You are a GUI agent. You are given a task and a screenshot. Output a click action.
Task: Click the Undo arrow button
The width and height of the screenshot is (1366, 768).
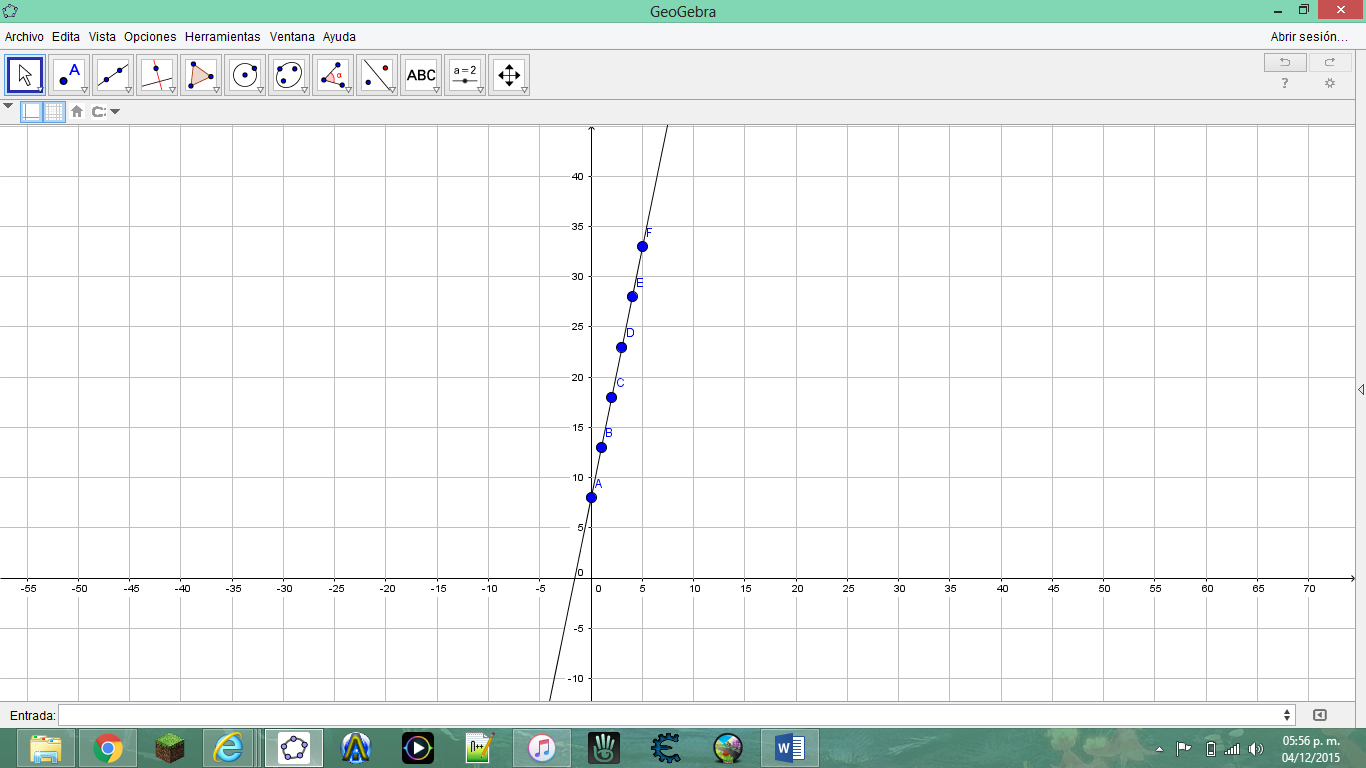[1285, 62]
